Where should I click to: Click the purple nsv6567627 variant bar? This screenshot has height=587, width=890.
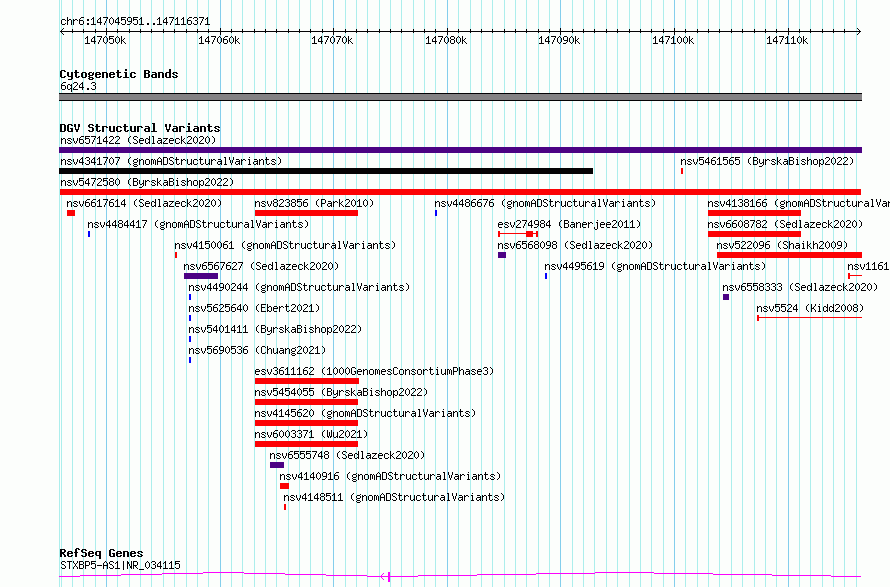pos(201,276)
